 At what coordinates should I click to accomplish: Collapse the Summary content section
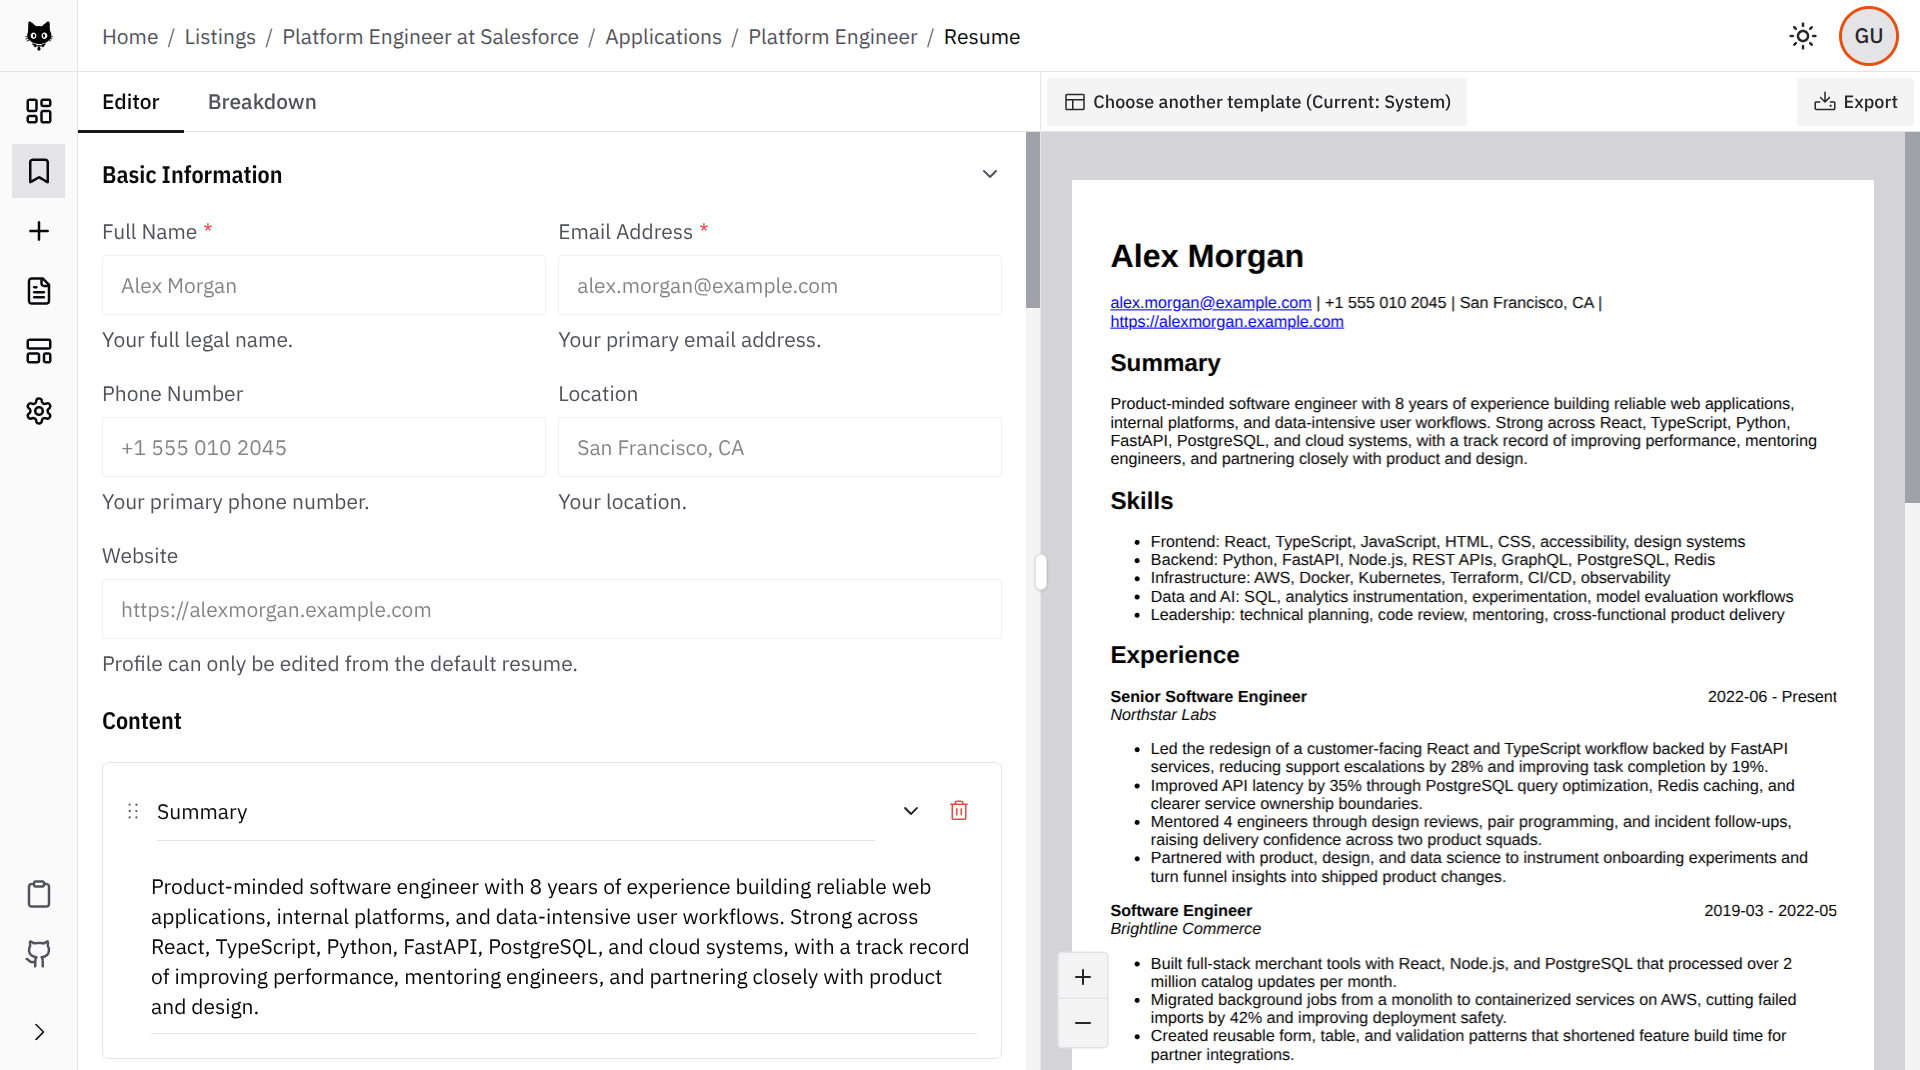911,811
